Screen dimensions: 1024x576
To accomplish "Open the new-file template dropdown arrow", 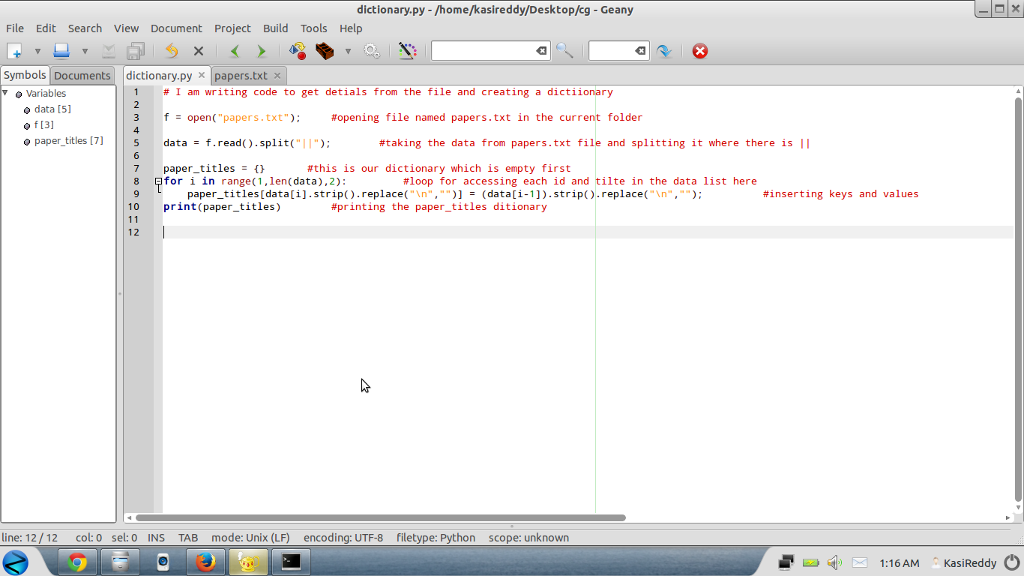I will point(37,51).
